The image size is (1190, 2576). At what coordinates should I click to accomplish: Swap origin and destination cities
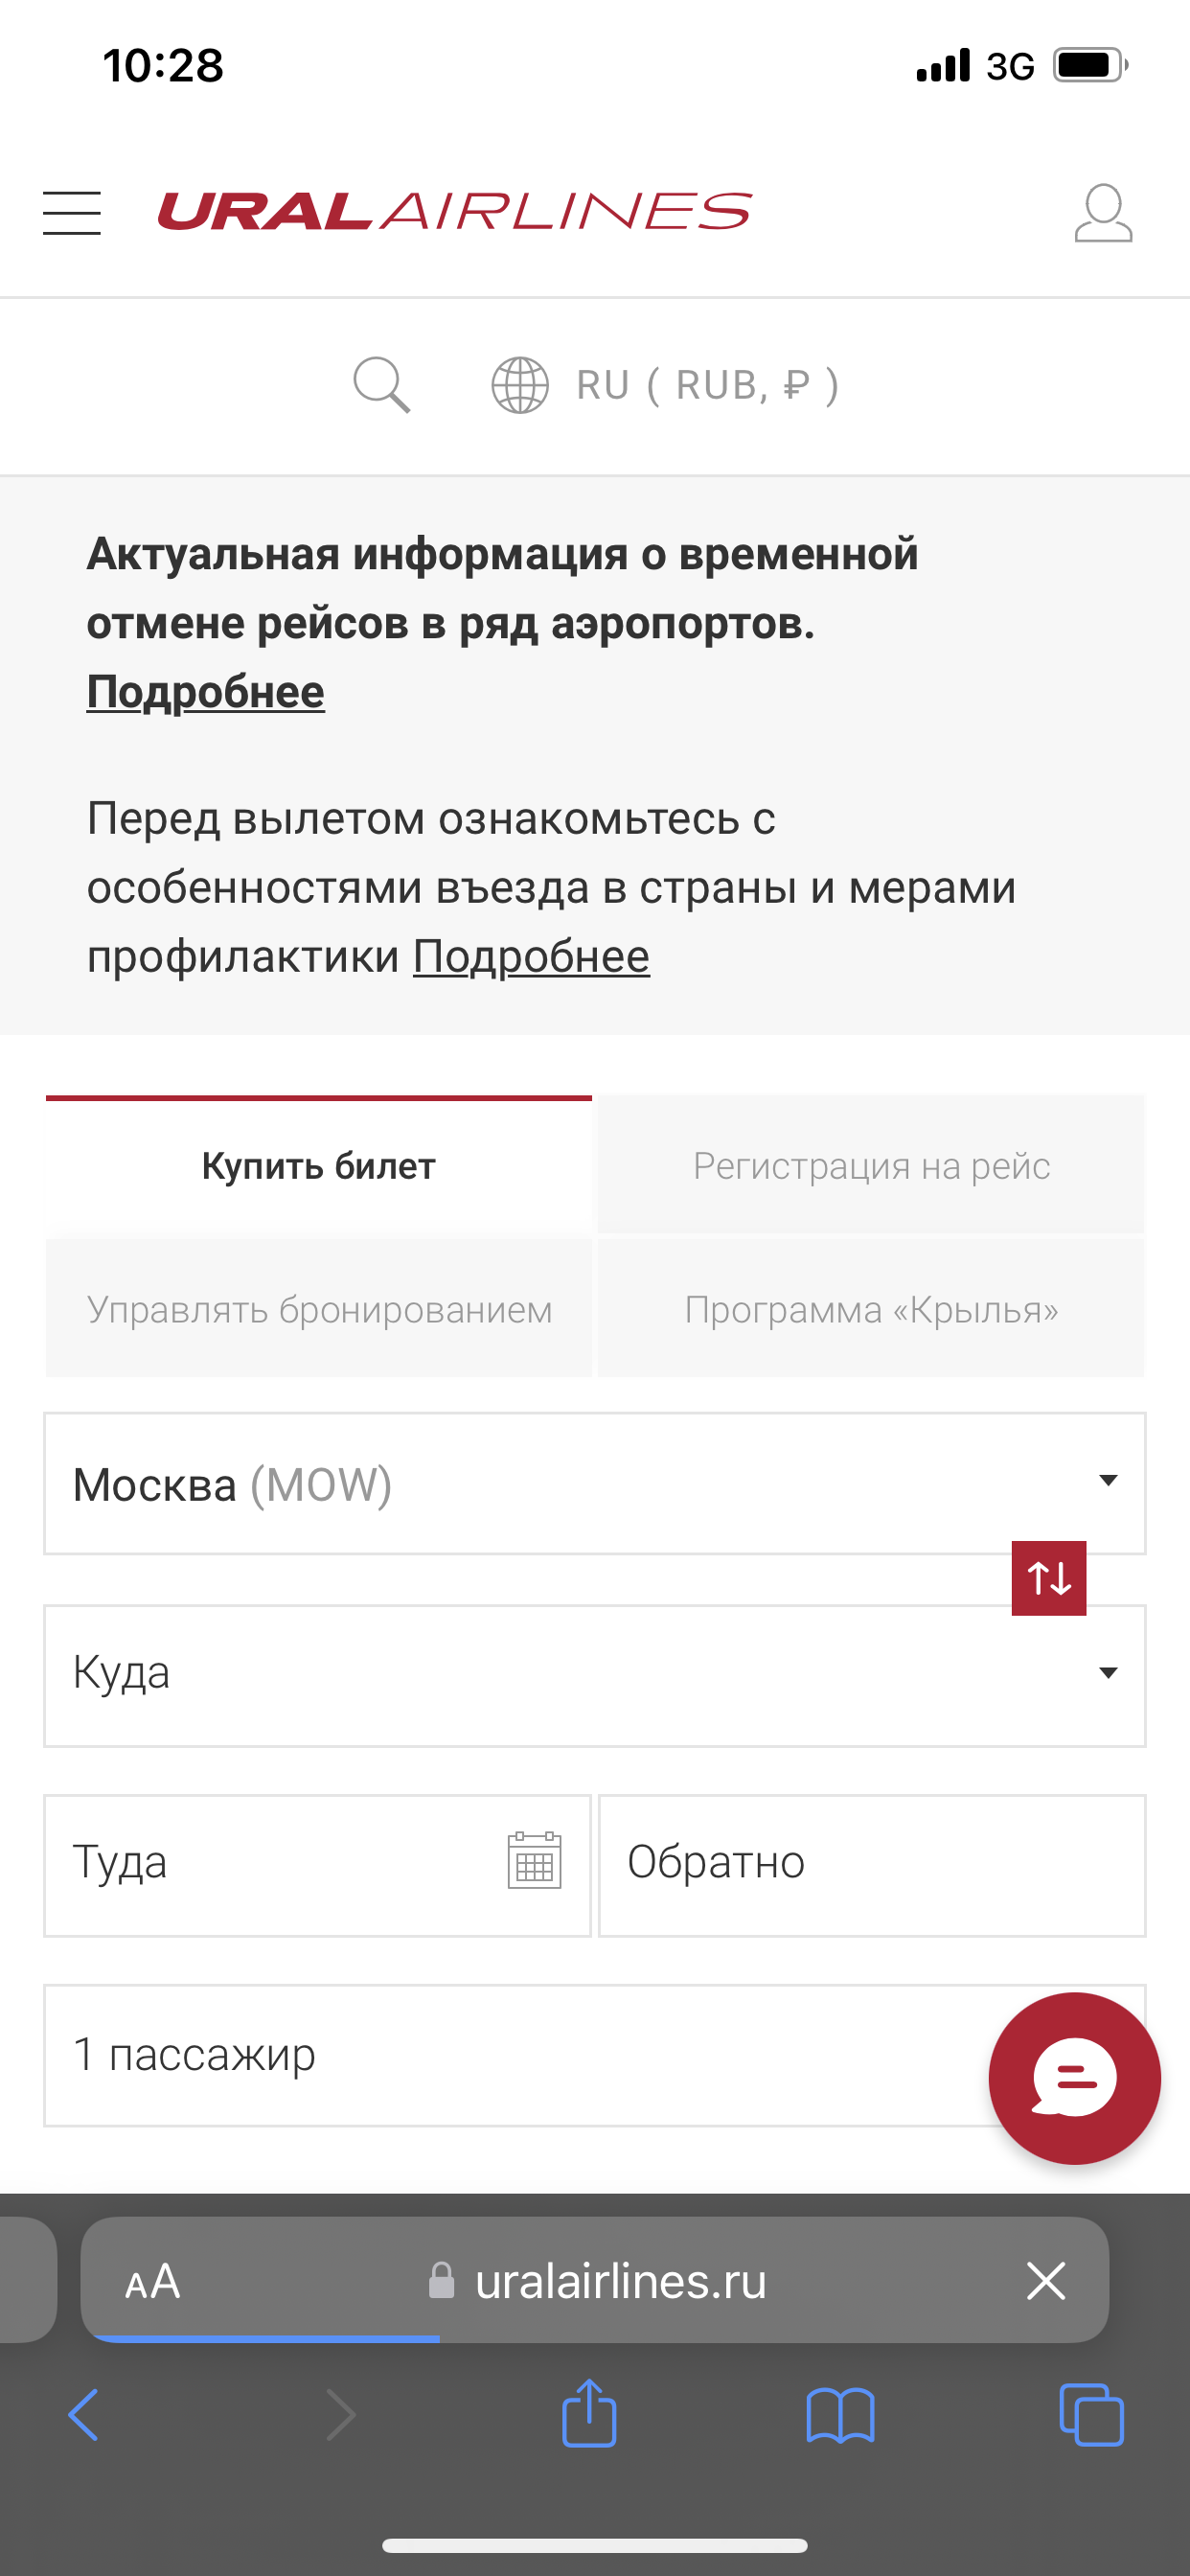click(x=1049, y=1578)
